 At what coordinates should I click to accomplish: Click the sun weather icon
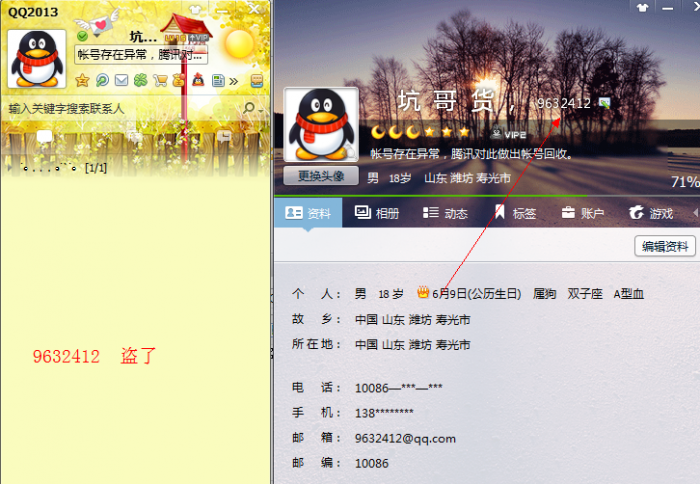click(x=240, y=44)
